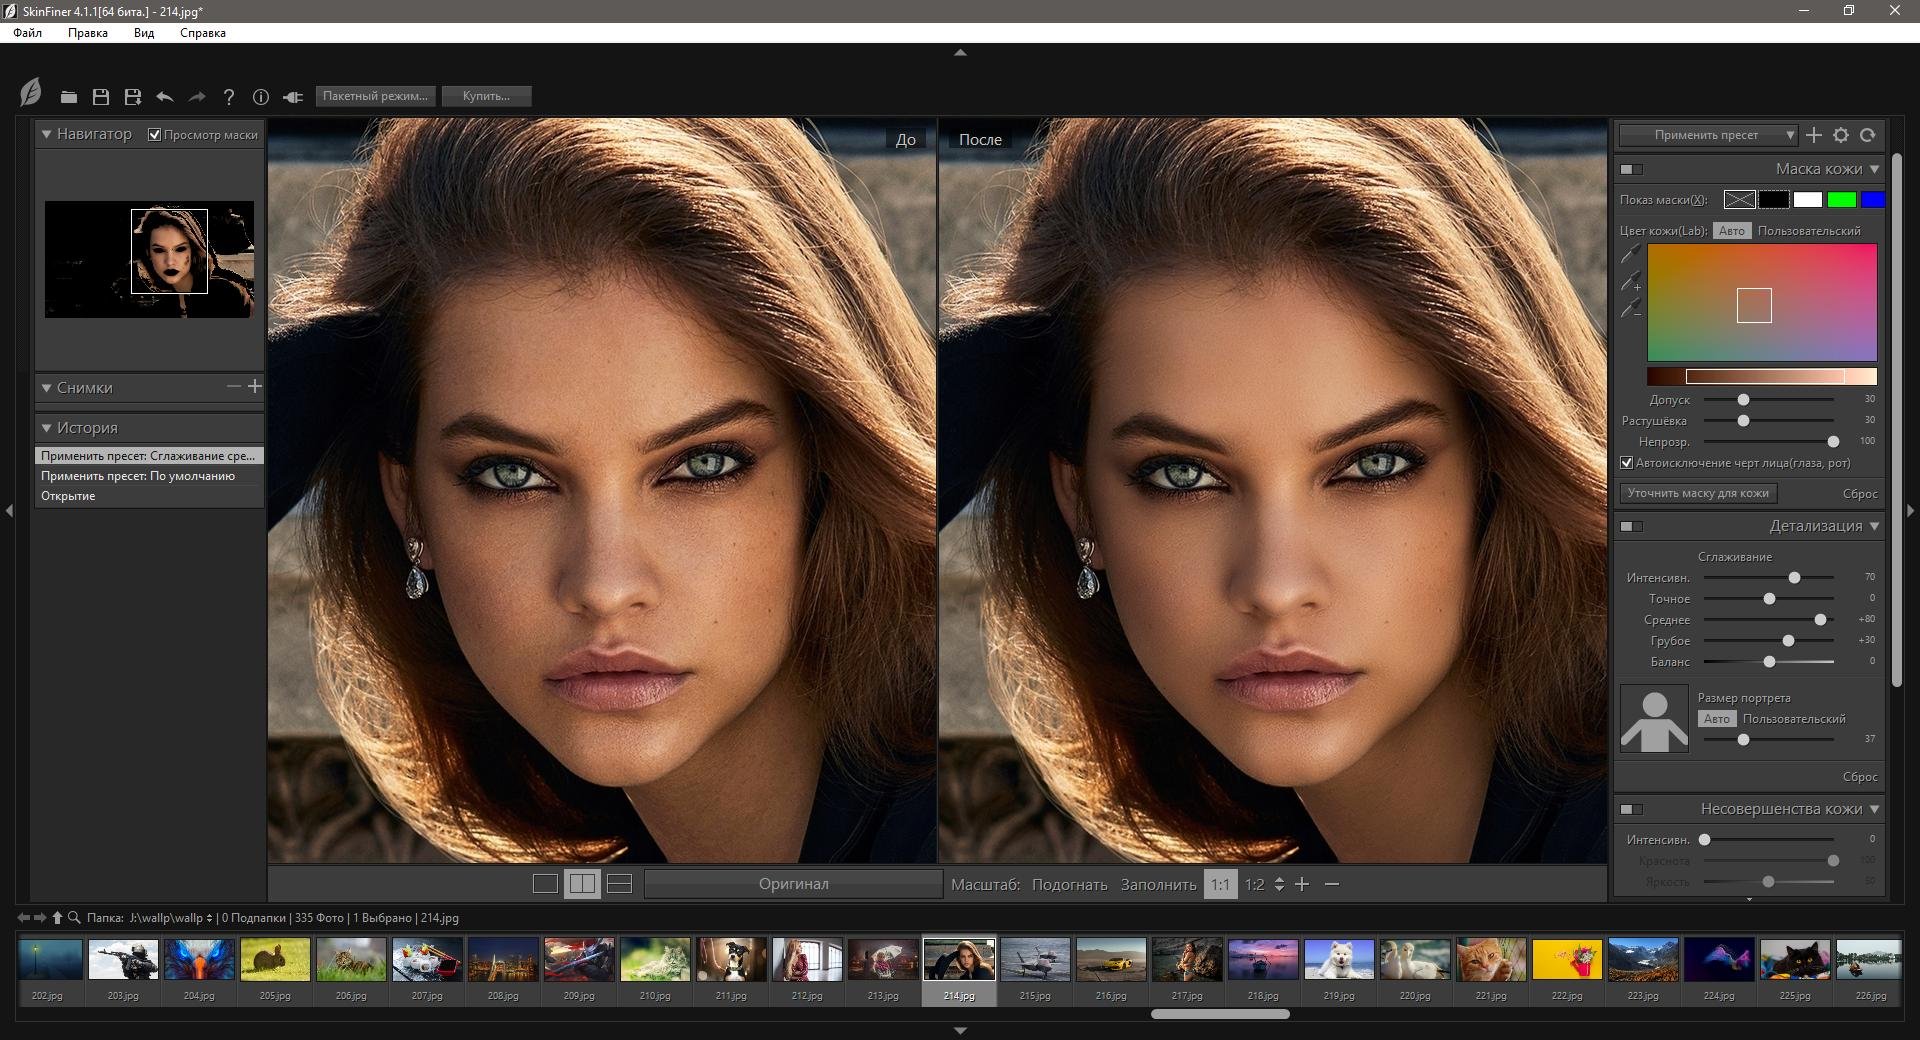Uncheck the mask preview checkbox in Navigator
Image resolution: width=1920 pixels, height=1040 pixels.
(155, 135)
